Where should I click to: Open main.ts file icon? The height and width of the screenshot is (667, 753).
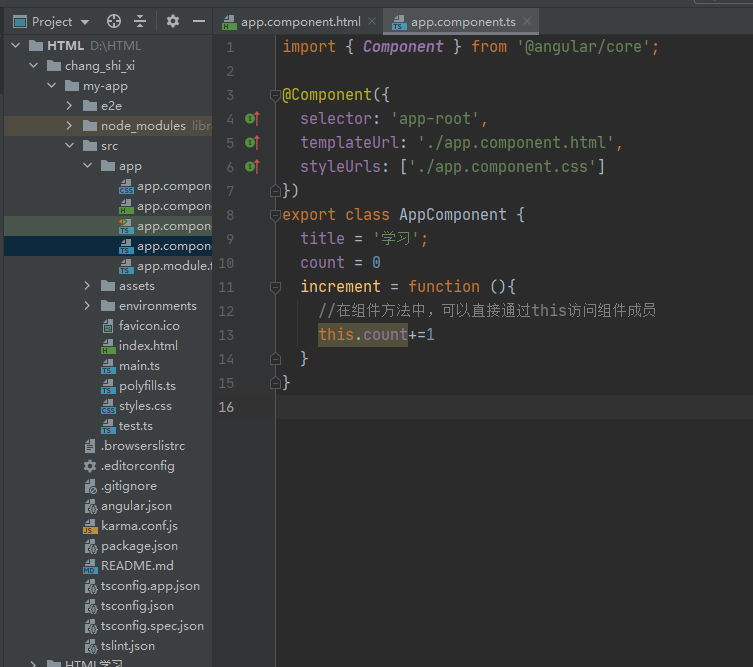click(108, 366)
